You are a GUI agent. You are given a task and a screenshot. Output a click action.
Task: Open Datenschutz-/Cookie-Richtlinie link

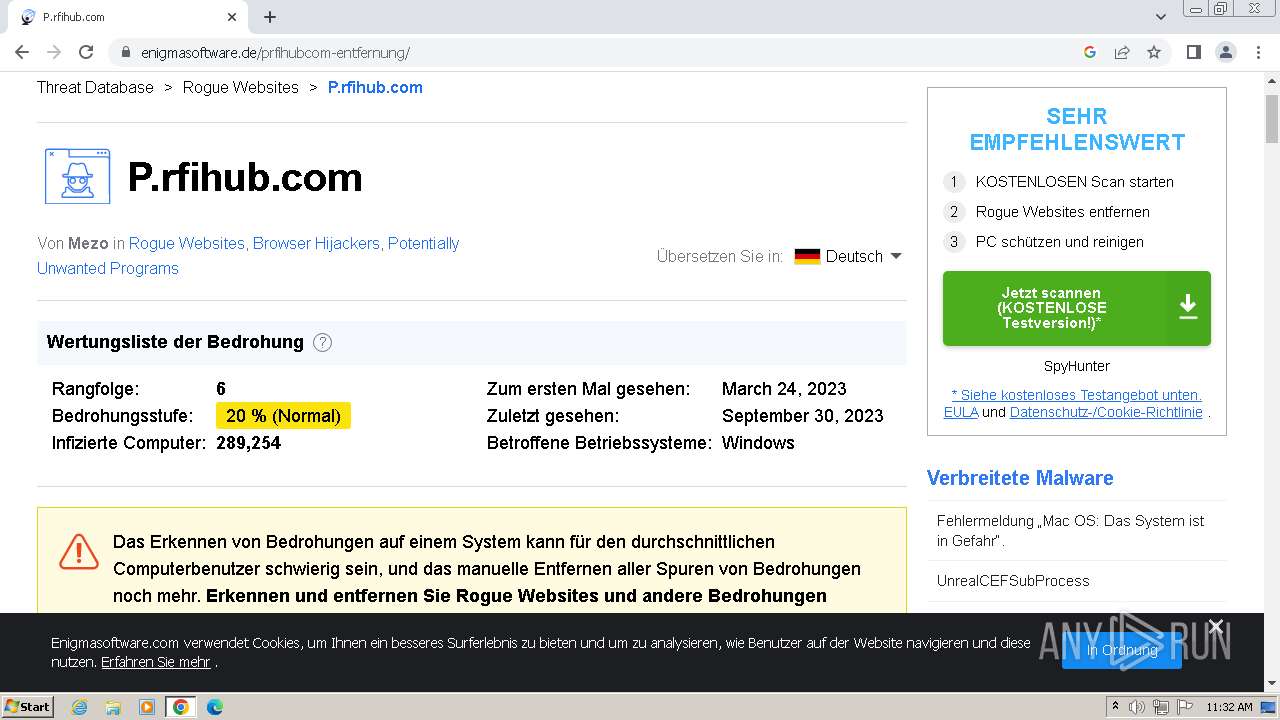click(1106, 412)
